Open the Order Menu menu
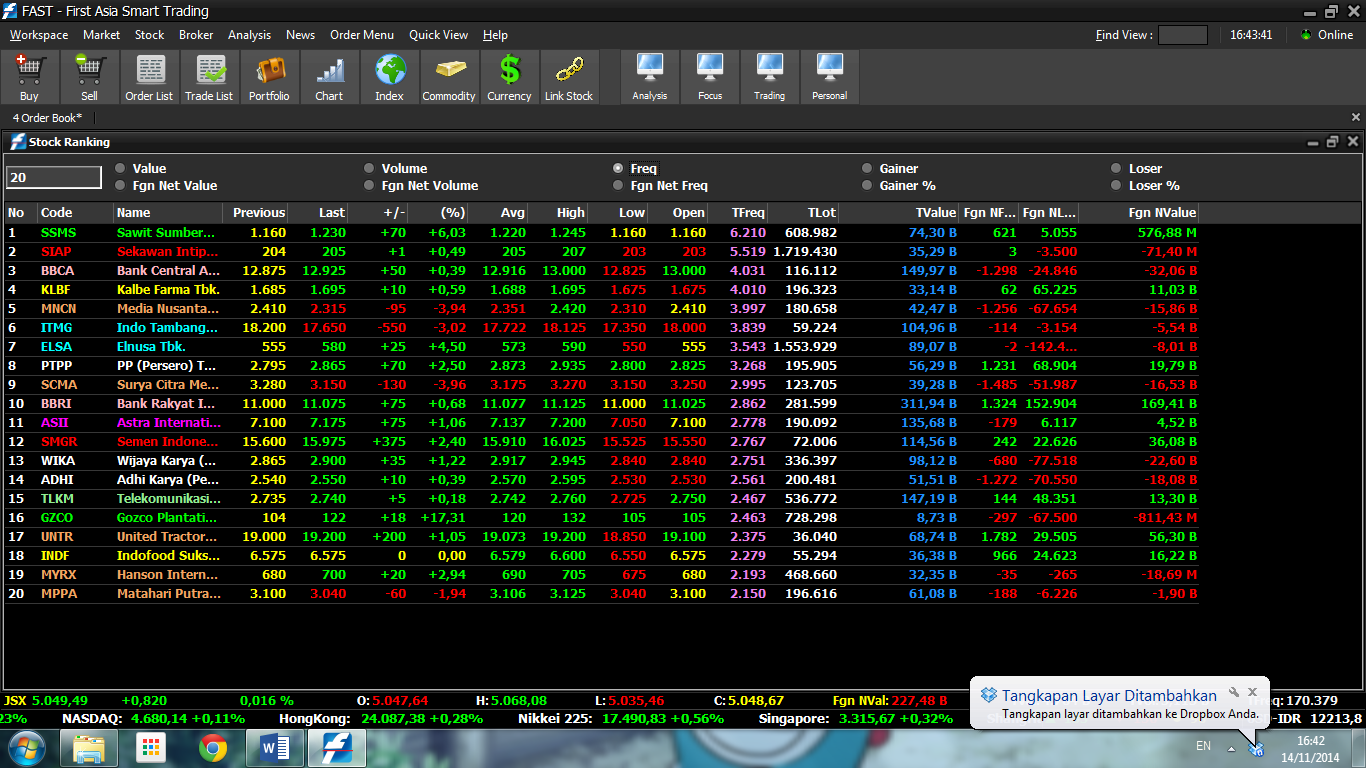 [x=362, y=35]
